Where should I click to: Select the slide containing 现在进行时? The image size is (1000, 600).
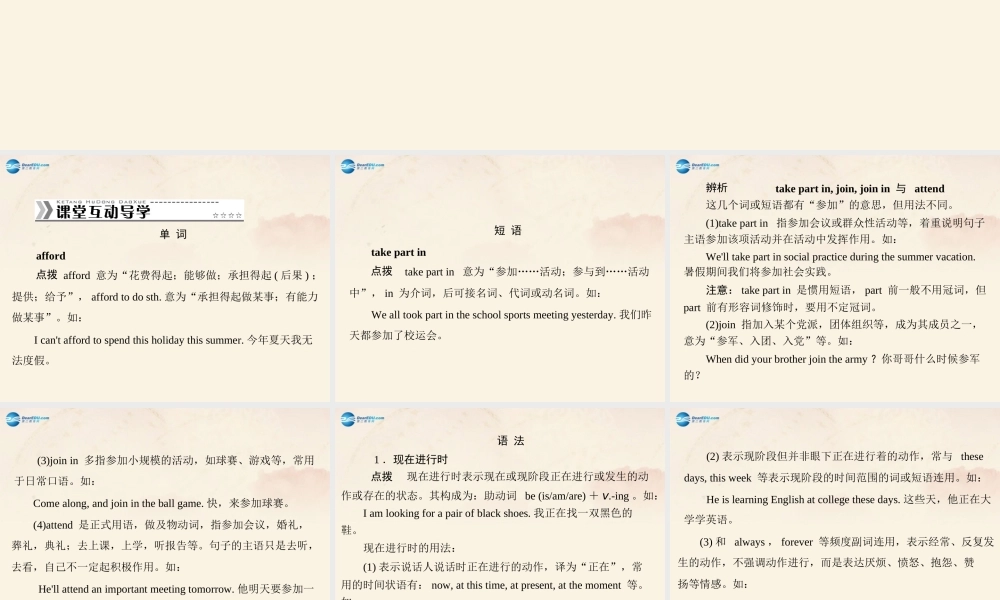[500, 500]
